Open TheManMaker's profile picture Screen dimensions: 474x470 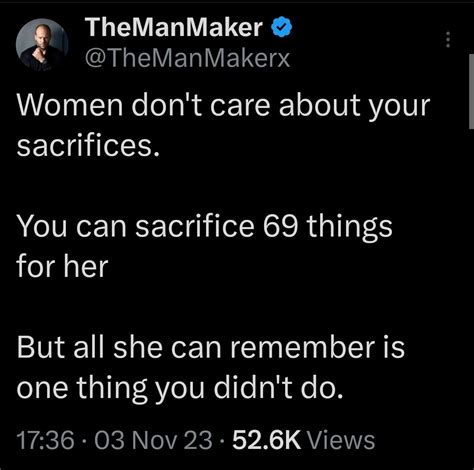pyautogui.click(x=42, y=44)
